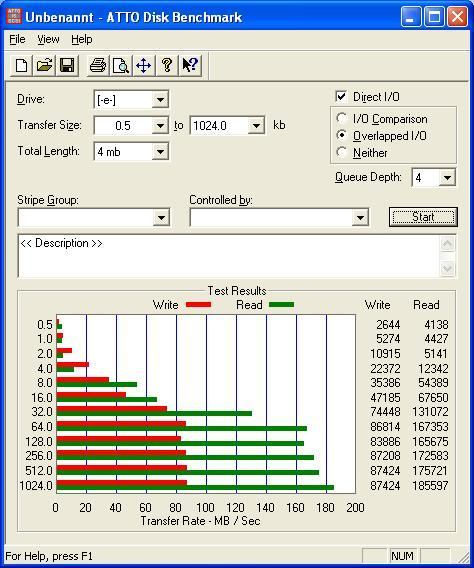Click the write value 10915

385,354
